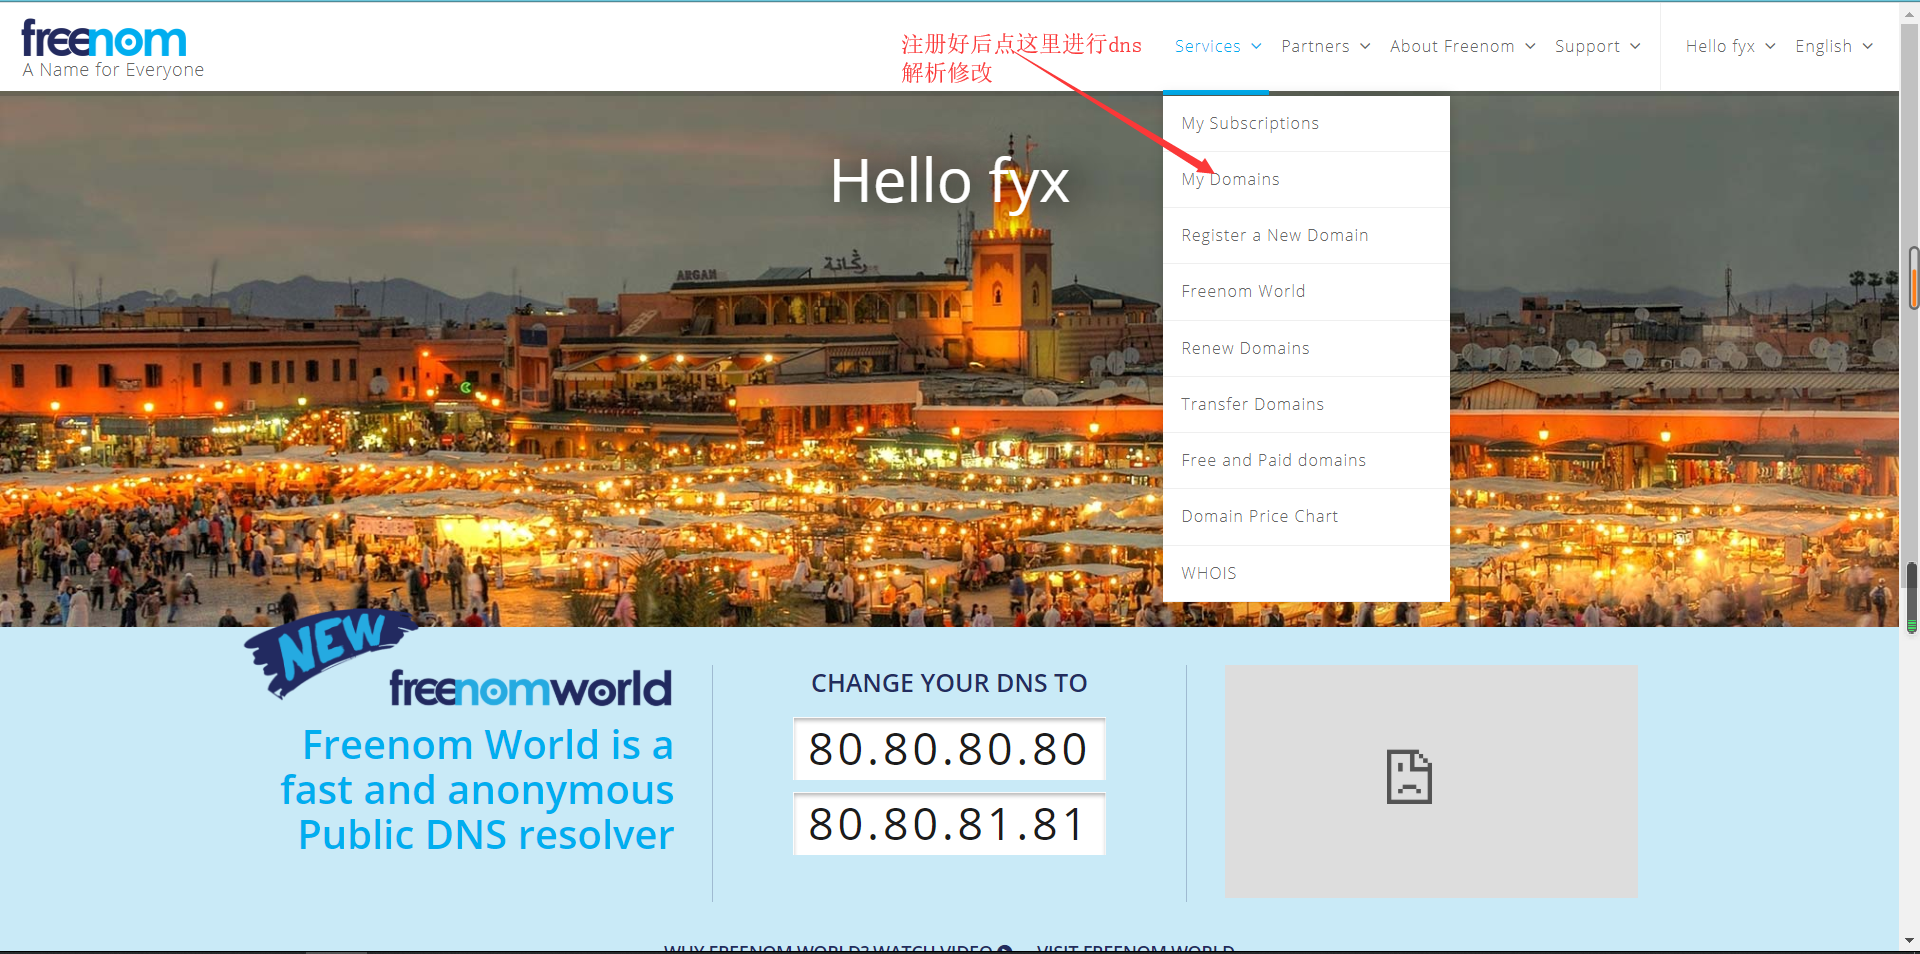Open the Partners dropdown
1920x954 pixels.
[x=1325, y=46]
